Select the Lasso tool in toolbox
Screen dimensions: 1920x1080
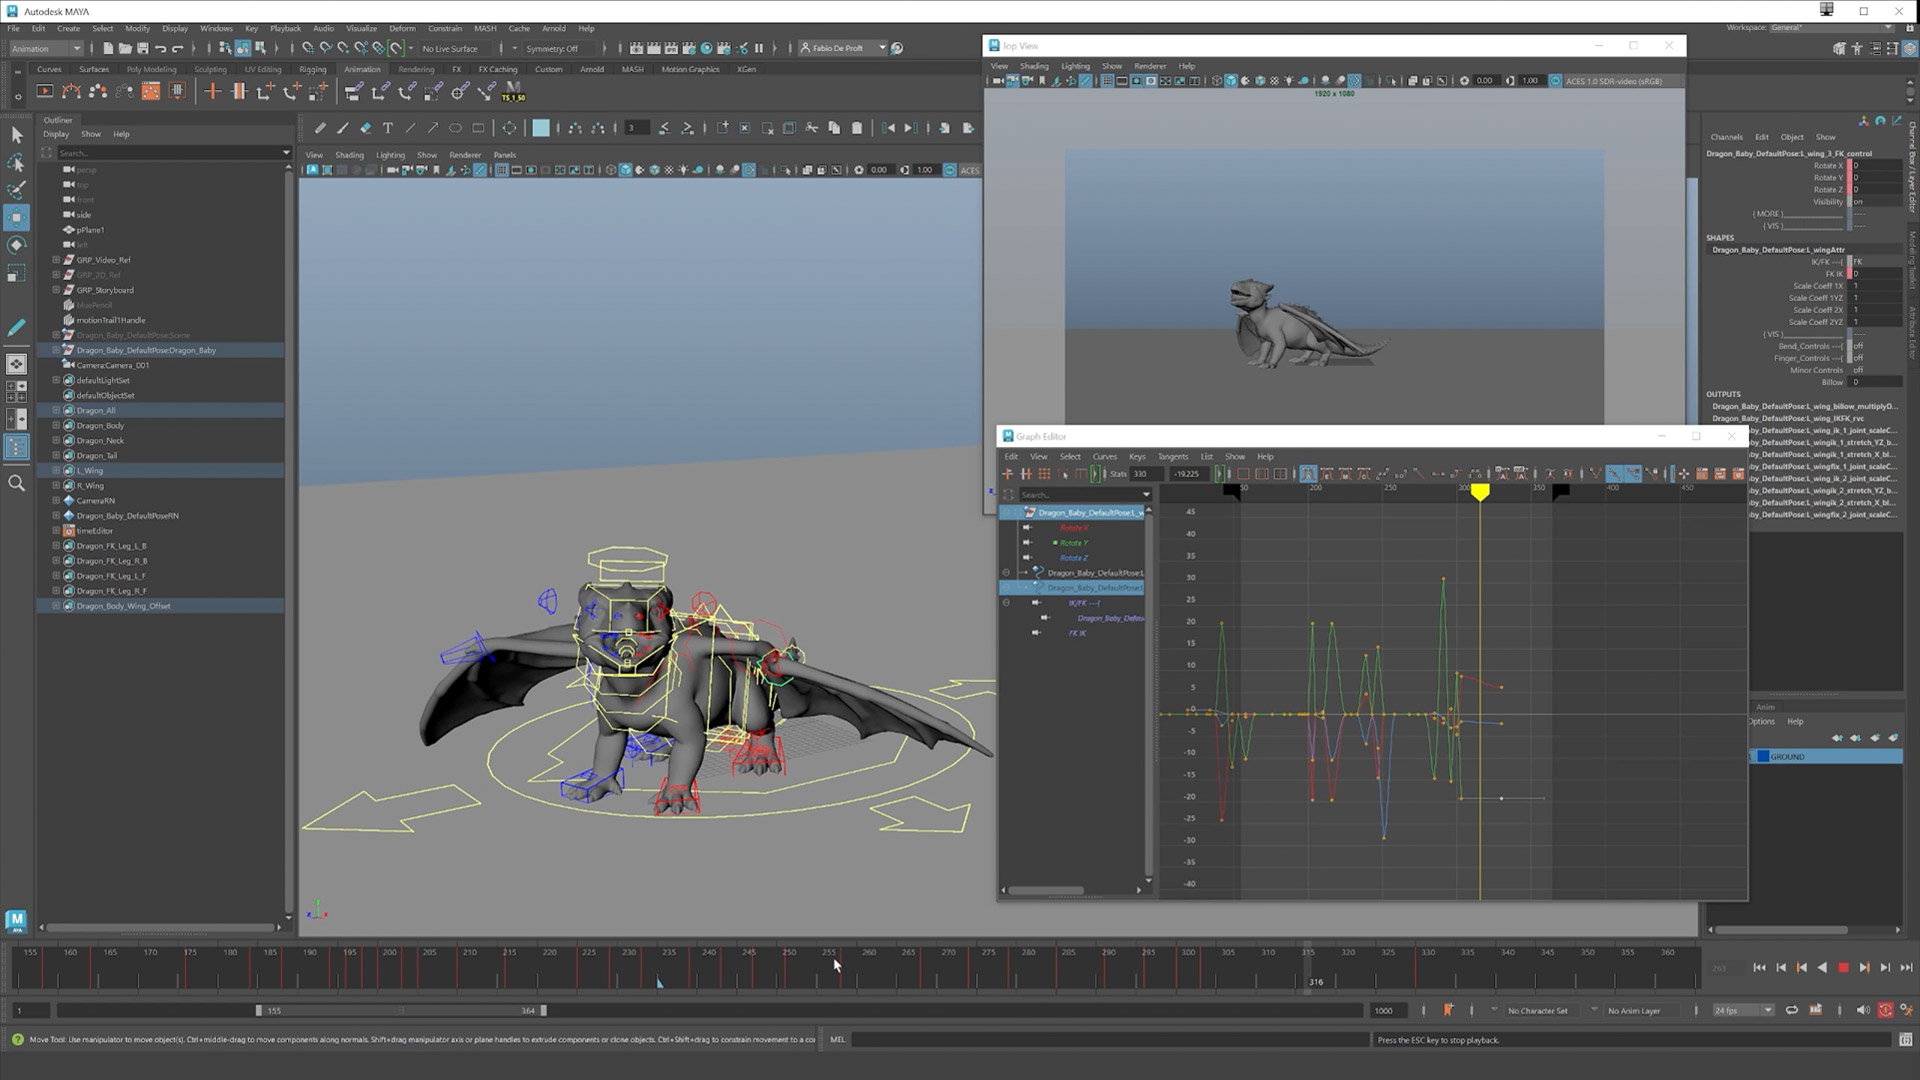(x=16, y=162)
